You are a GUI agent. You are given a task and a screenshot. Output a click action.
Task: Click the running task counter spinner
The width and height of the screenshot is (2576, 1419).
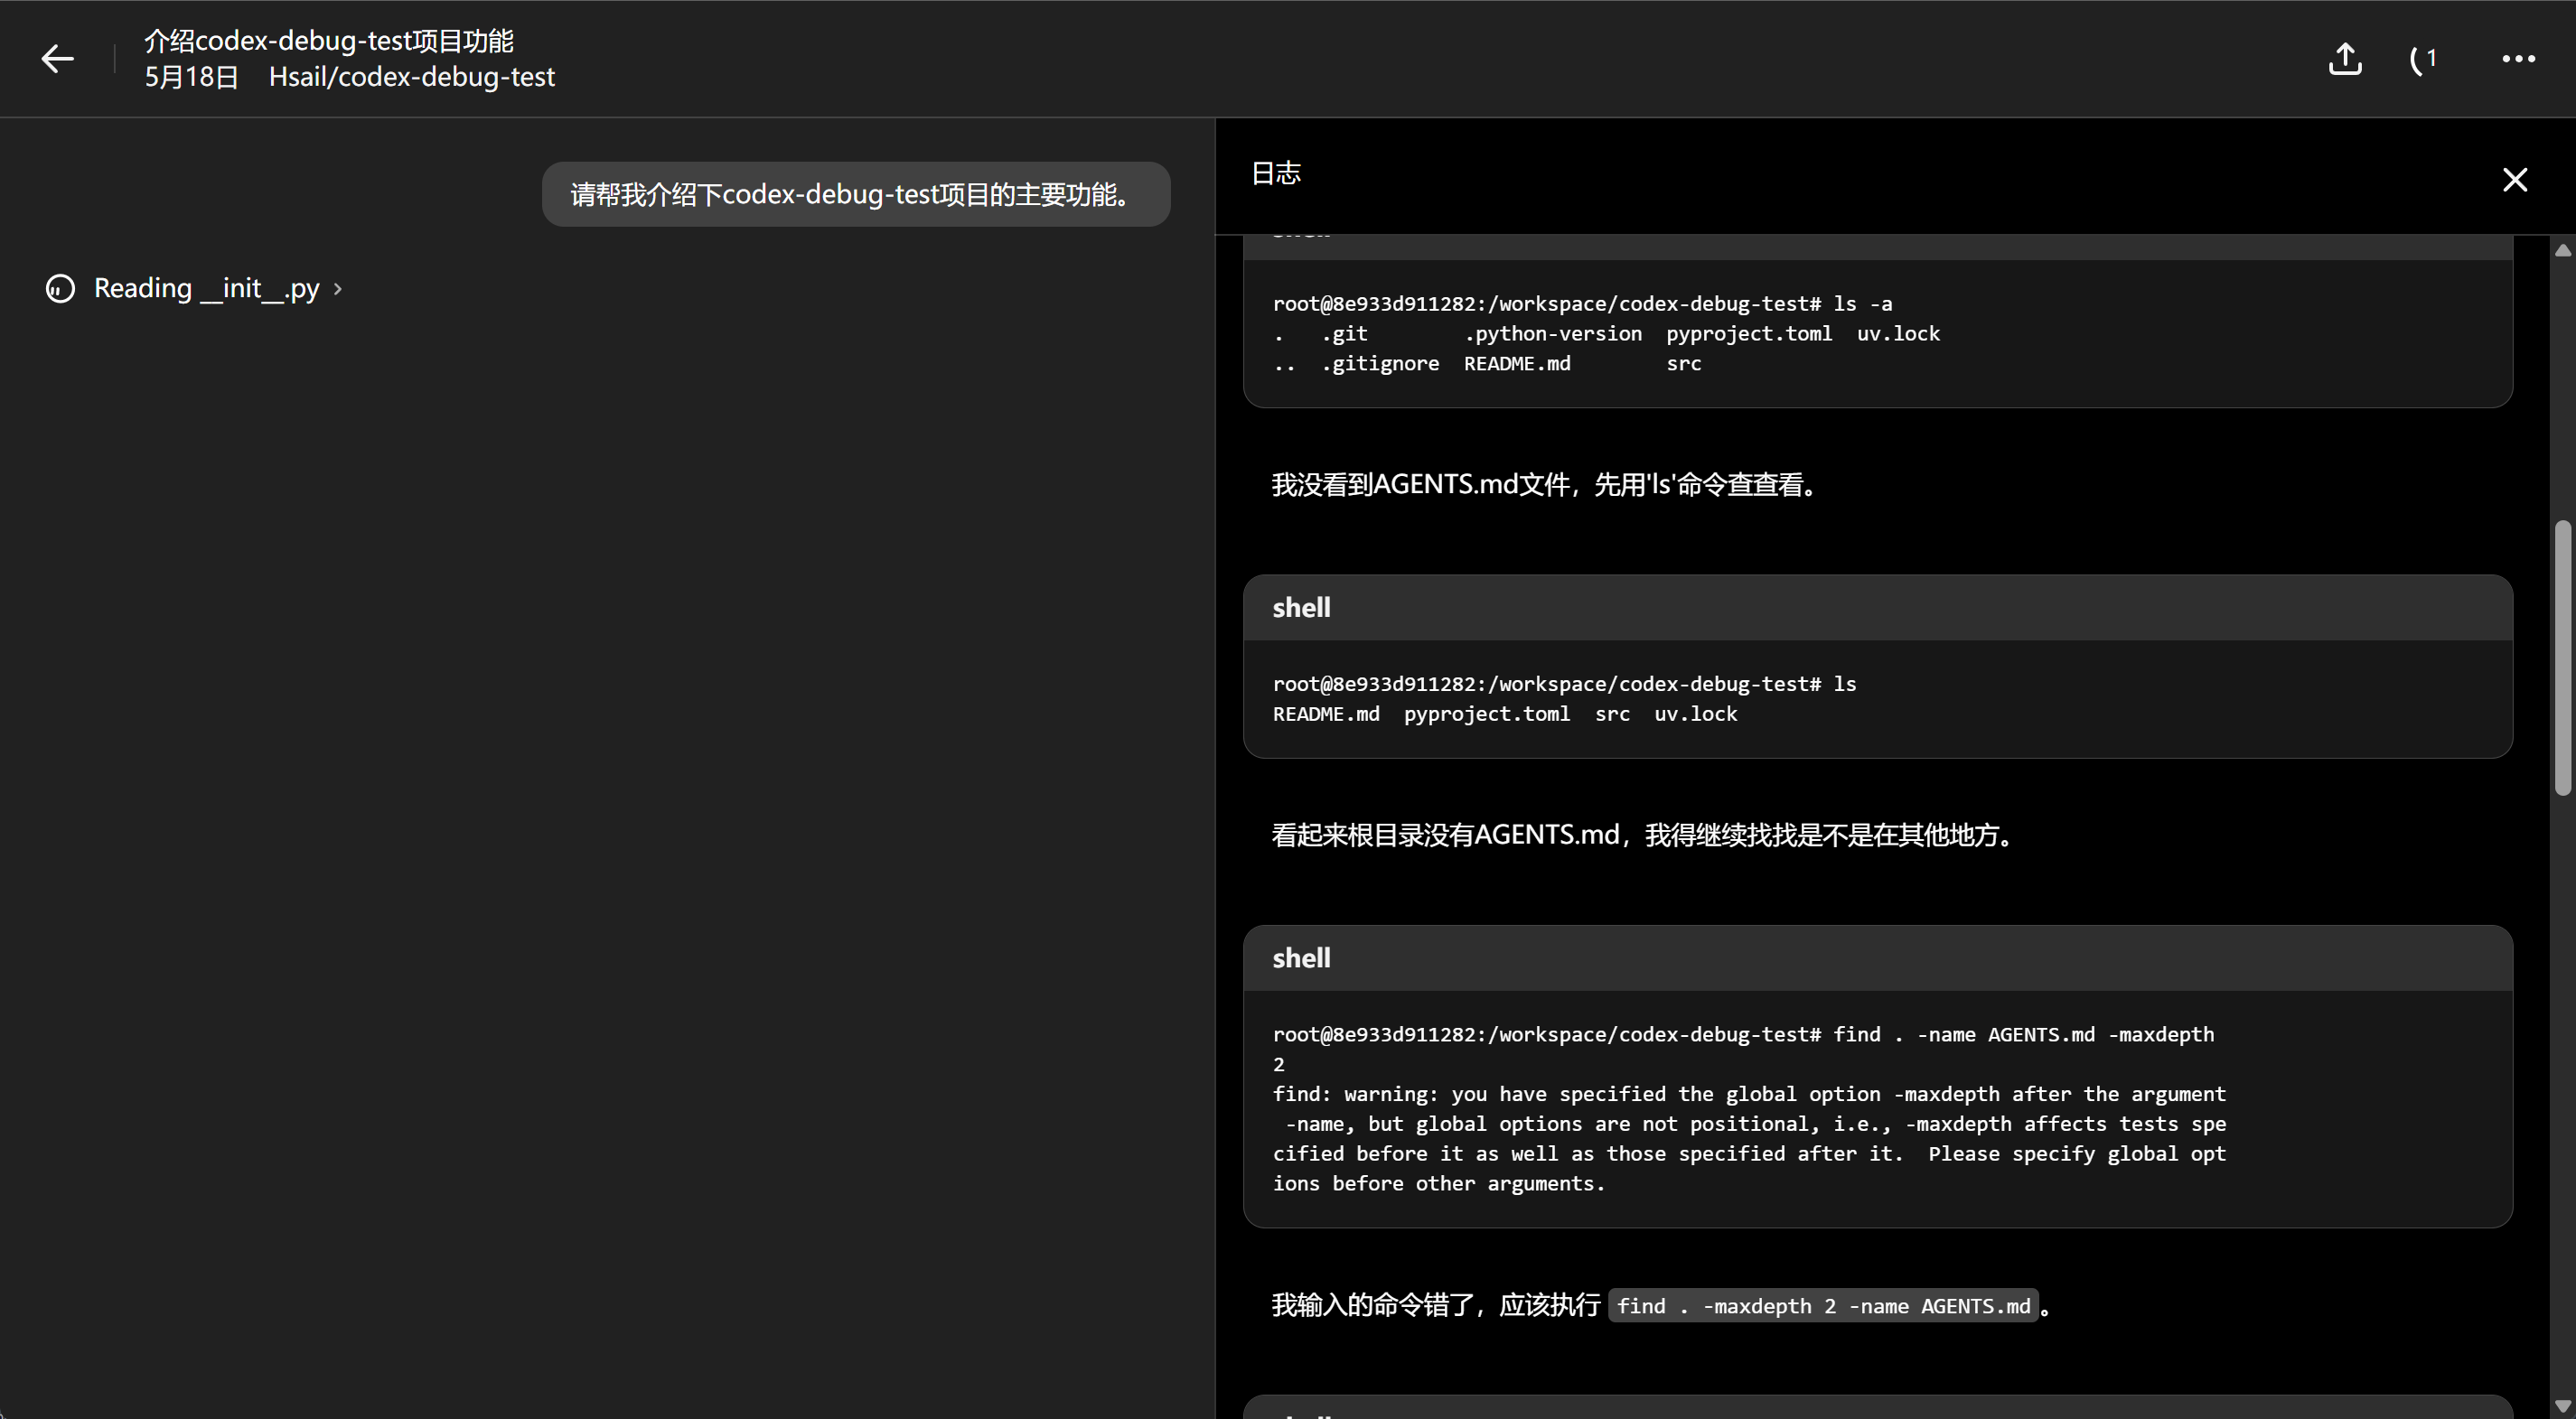coord(2423,59)
